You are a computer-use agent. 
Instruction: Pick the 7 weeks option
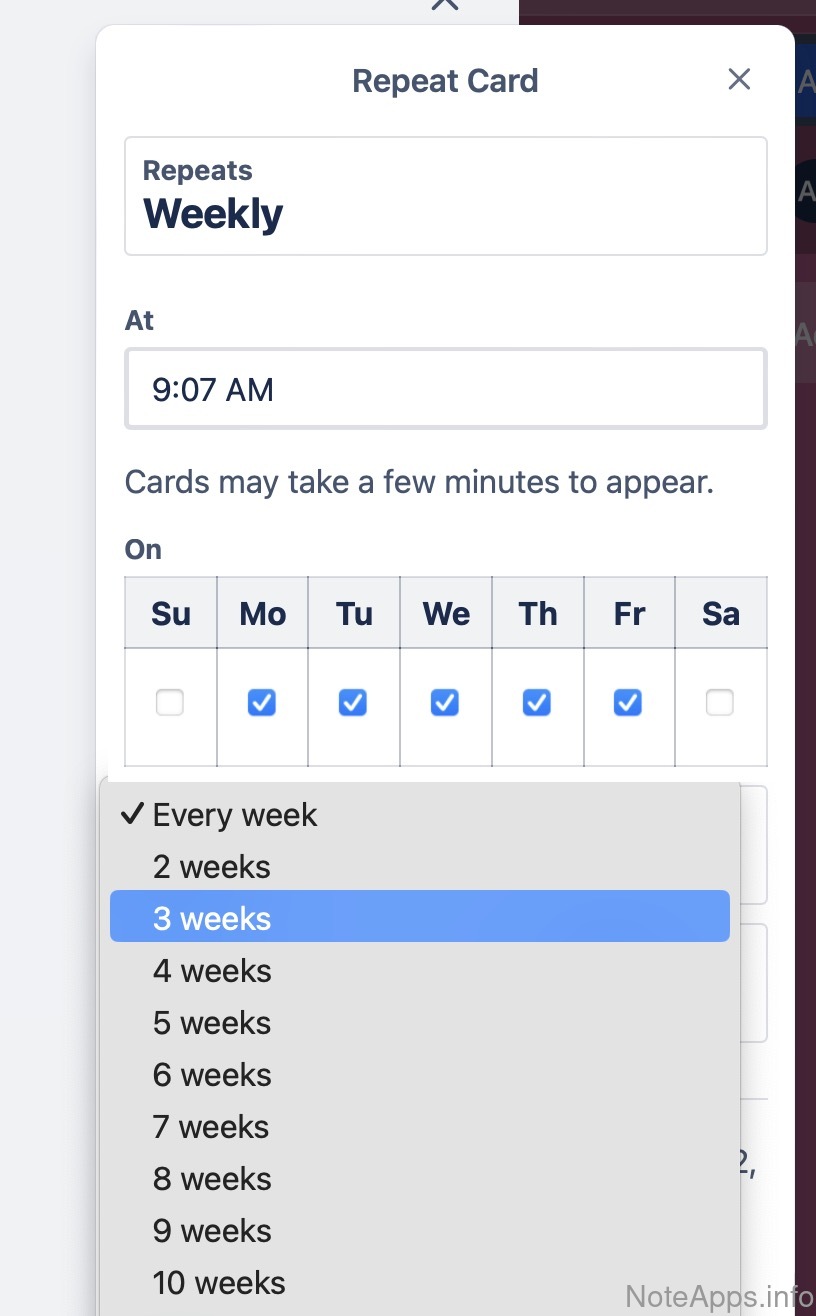point(212,1127)
